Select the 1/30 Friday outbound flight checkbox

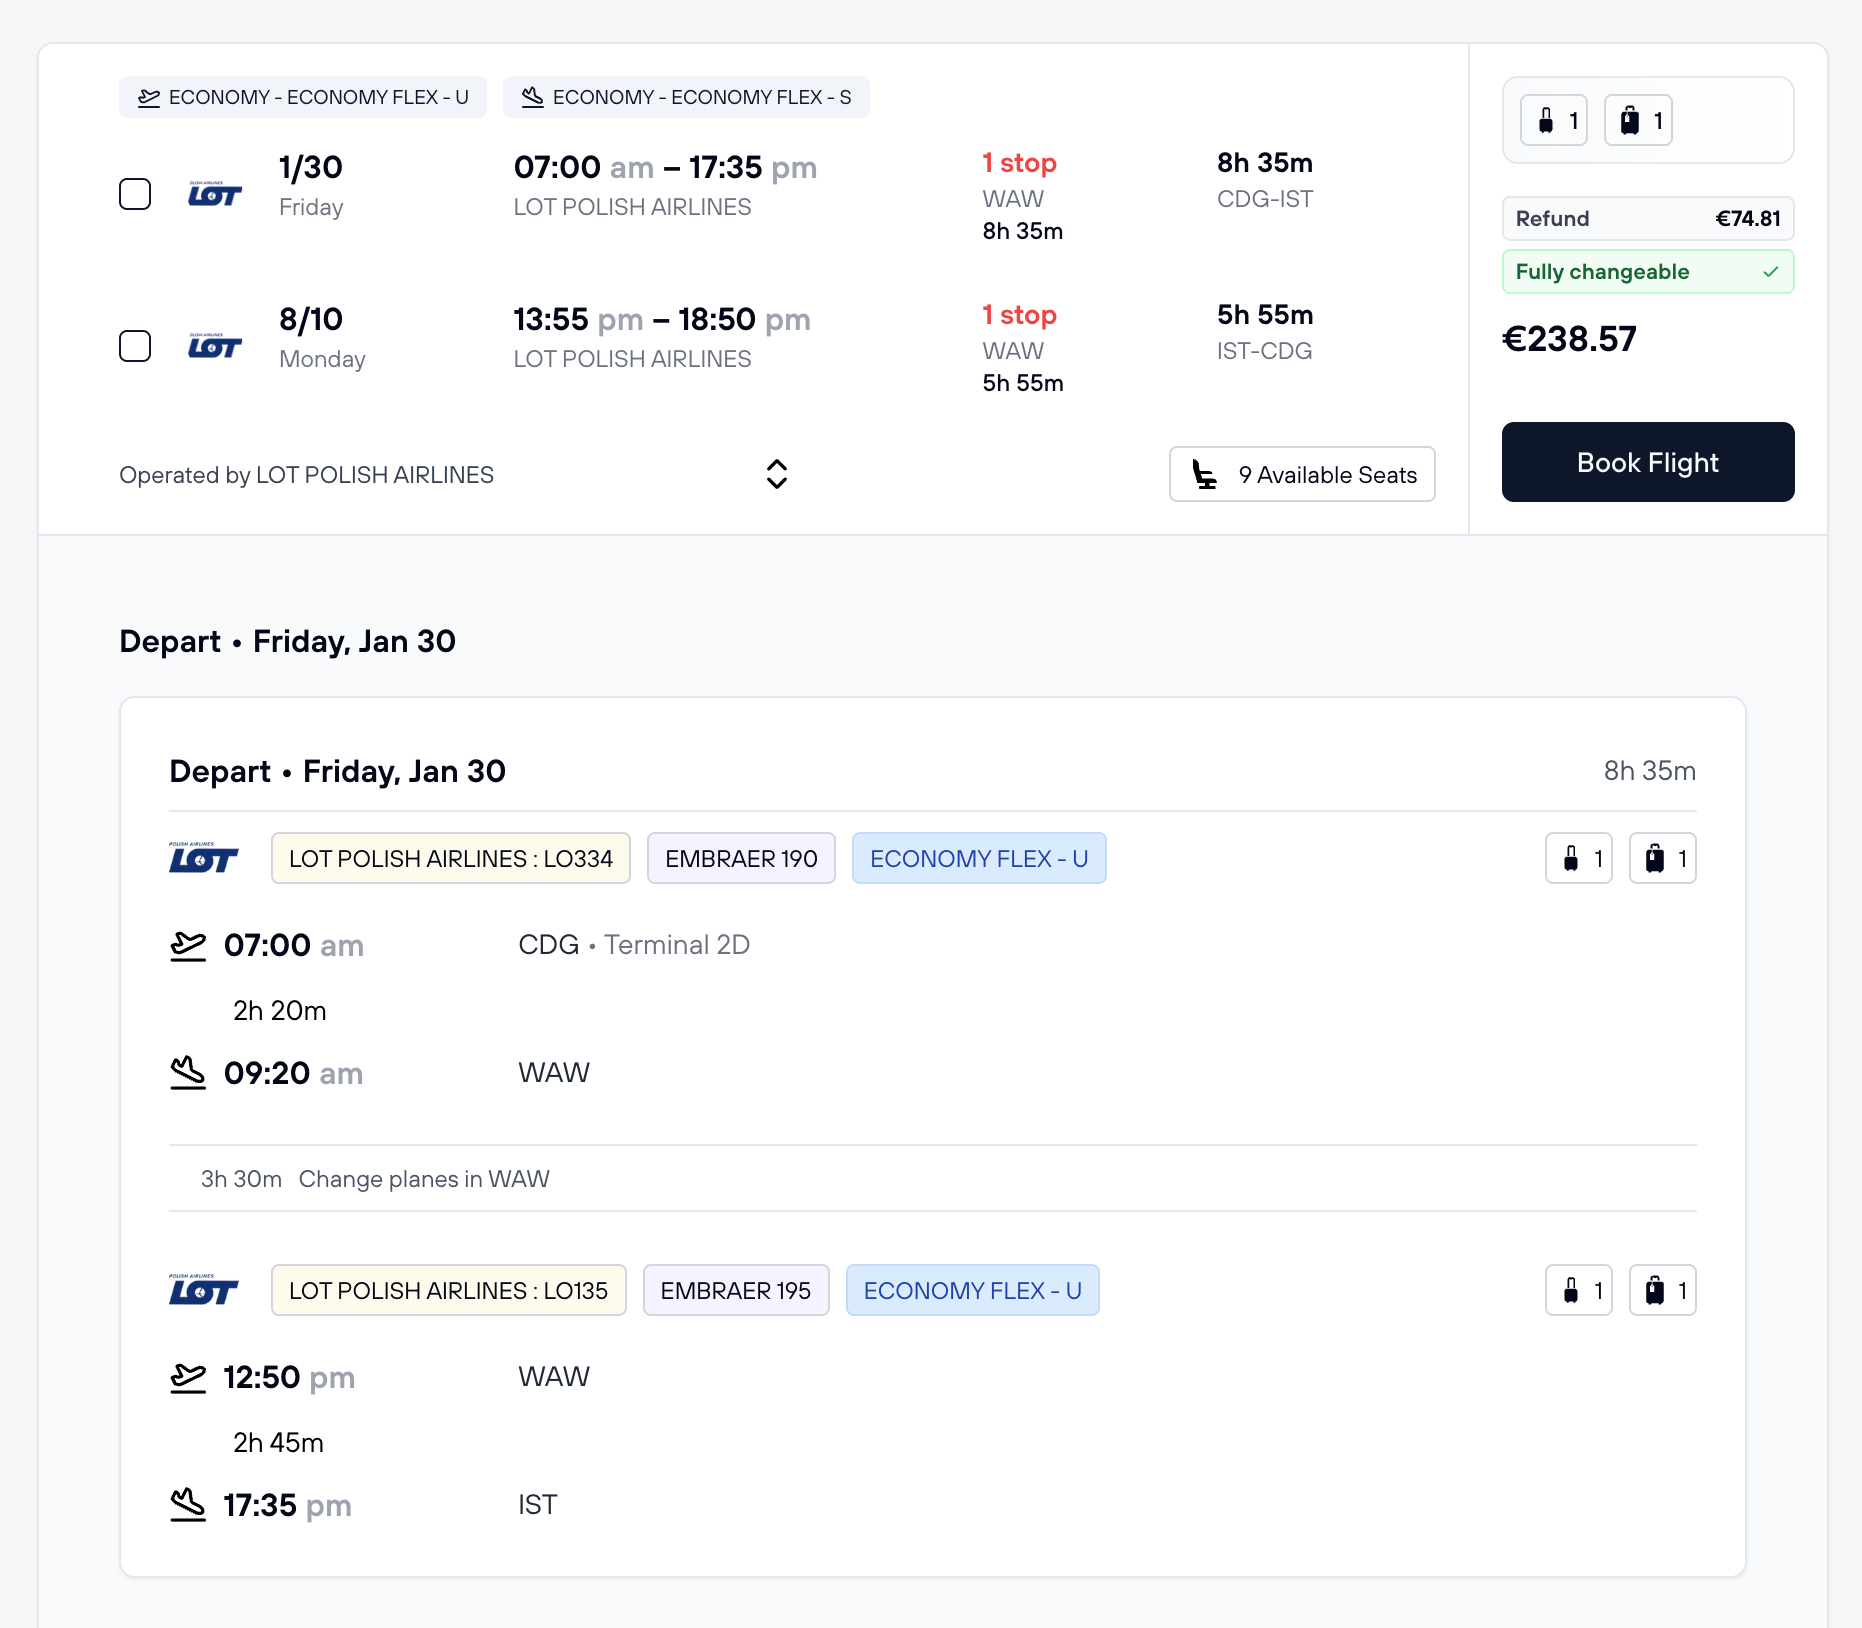pos(135,194)
